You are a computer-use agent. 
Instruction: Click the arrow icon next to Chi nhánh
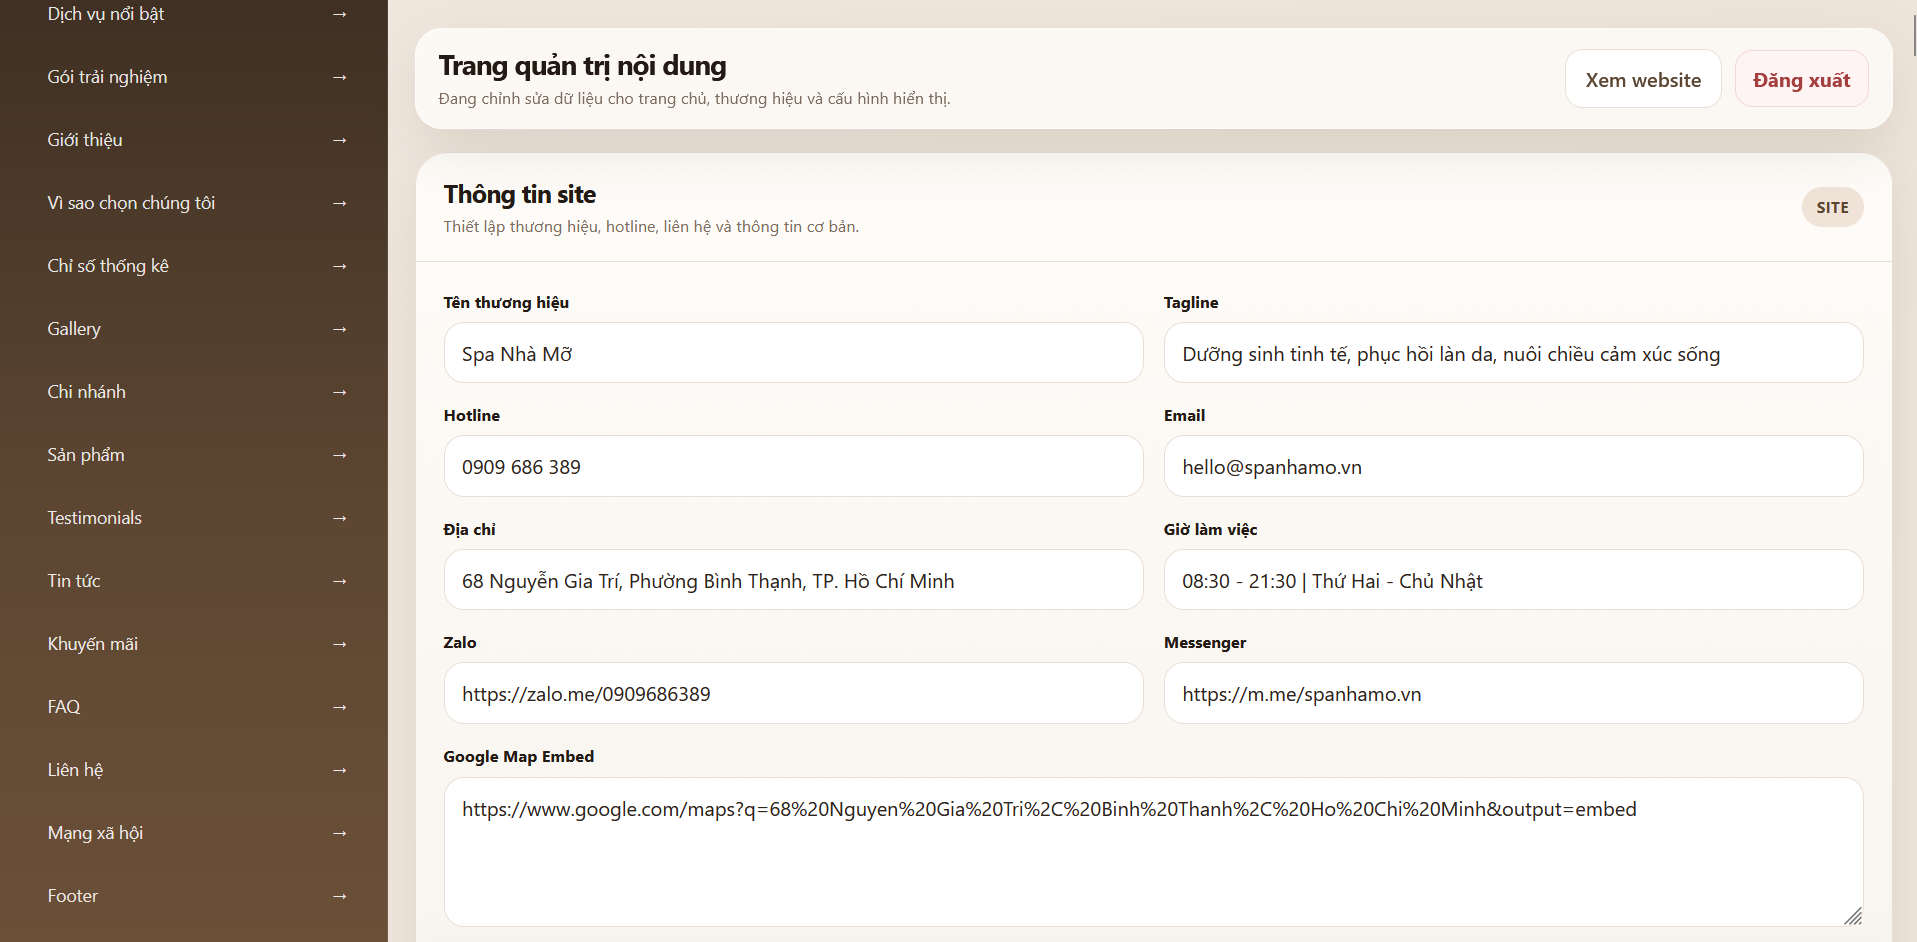tap(339, 392)
